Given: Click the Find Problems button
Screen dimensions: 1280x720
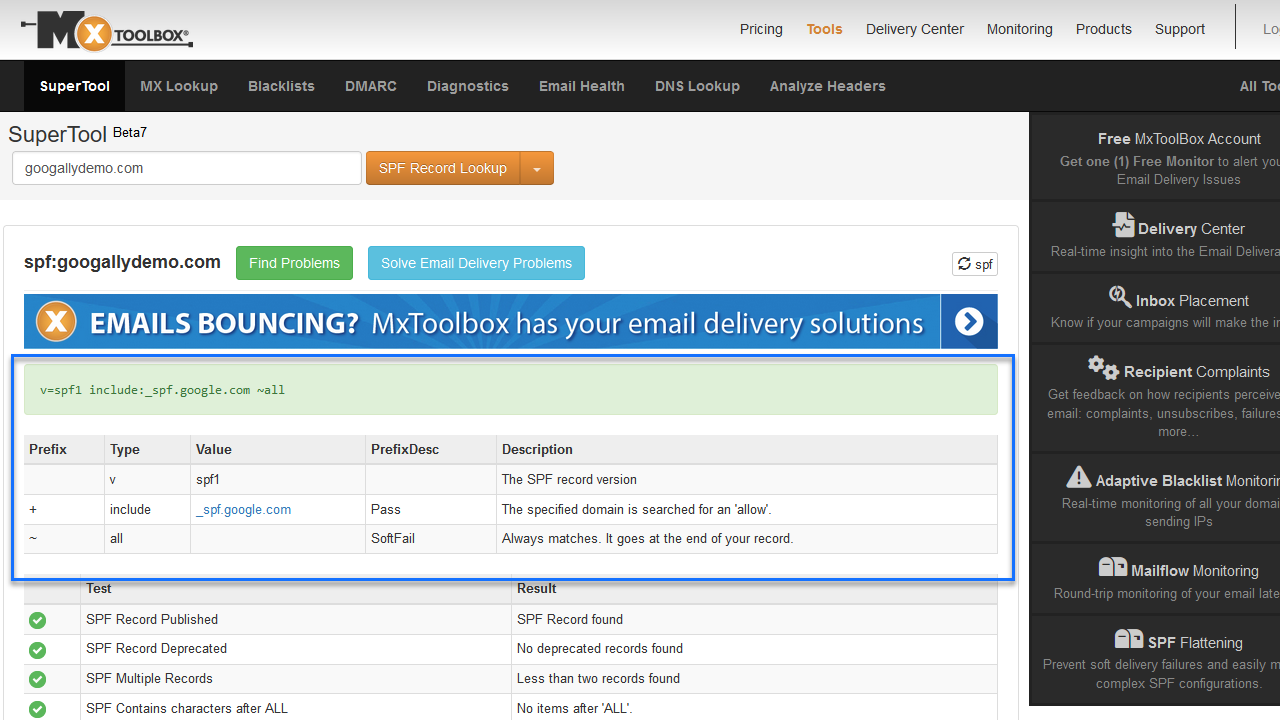Looking at the screenshot, I should 294,263.
